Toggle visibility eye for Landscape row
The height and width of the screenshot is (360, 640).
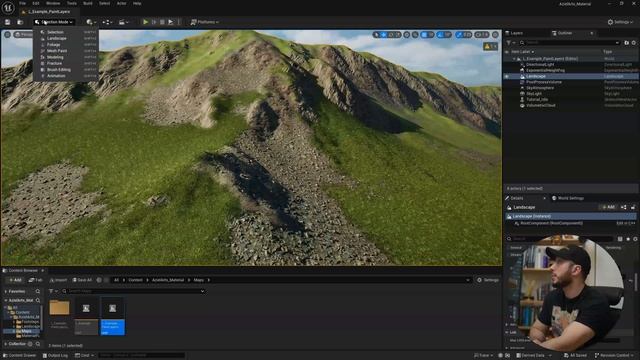[507, 76]
